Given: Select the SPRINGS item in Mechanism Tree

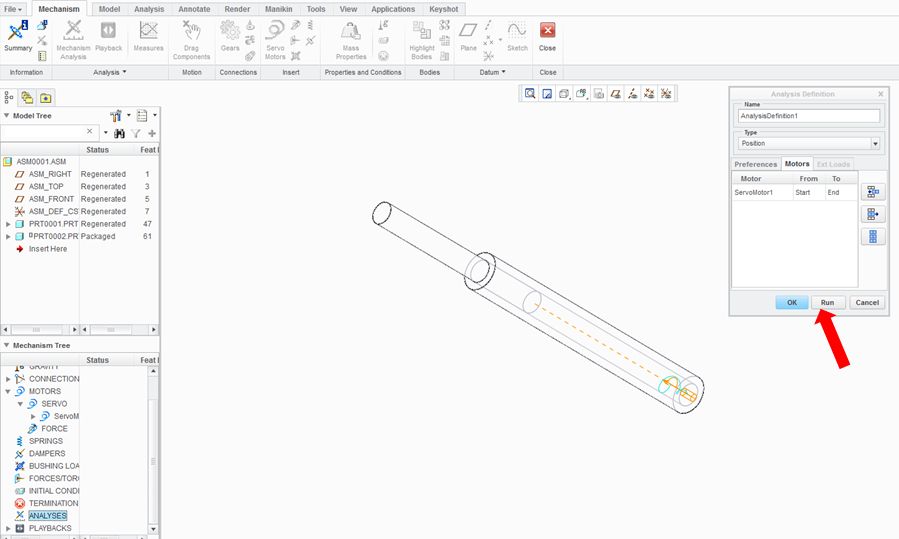Looking at the screenshot, I should pos(46,441).
